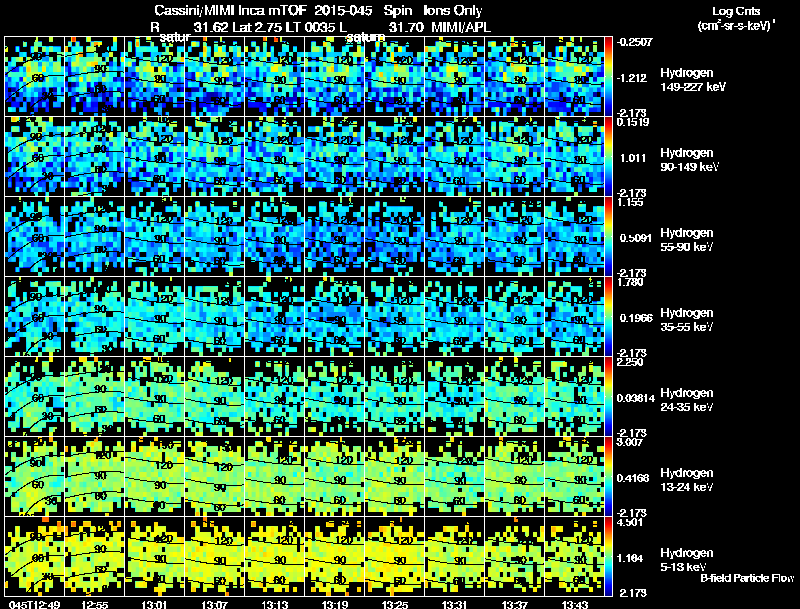Click the '0.5091' colorbar value
This screenshot has width=800, height=609.
coord(635,238)
